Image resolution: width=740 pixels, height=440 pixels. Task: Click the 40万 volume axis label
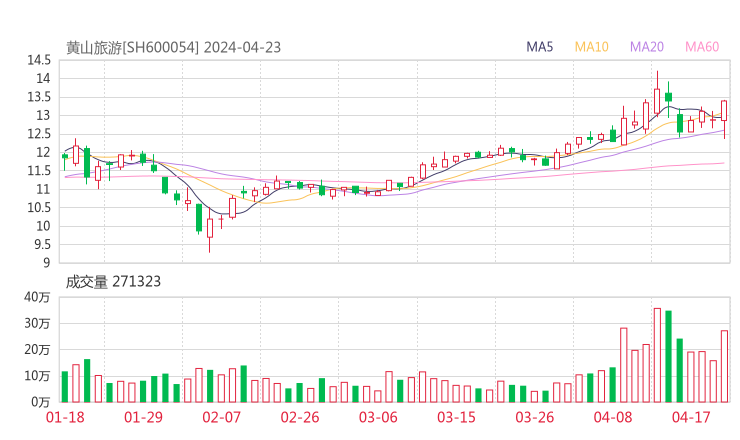[x=37, y=297]
